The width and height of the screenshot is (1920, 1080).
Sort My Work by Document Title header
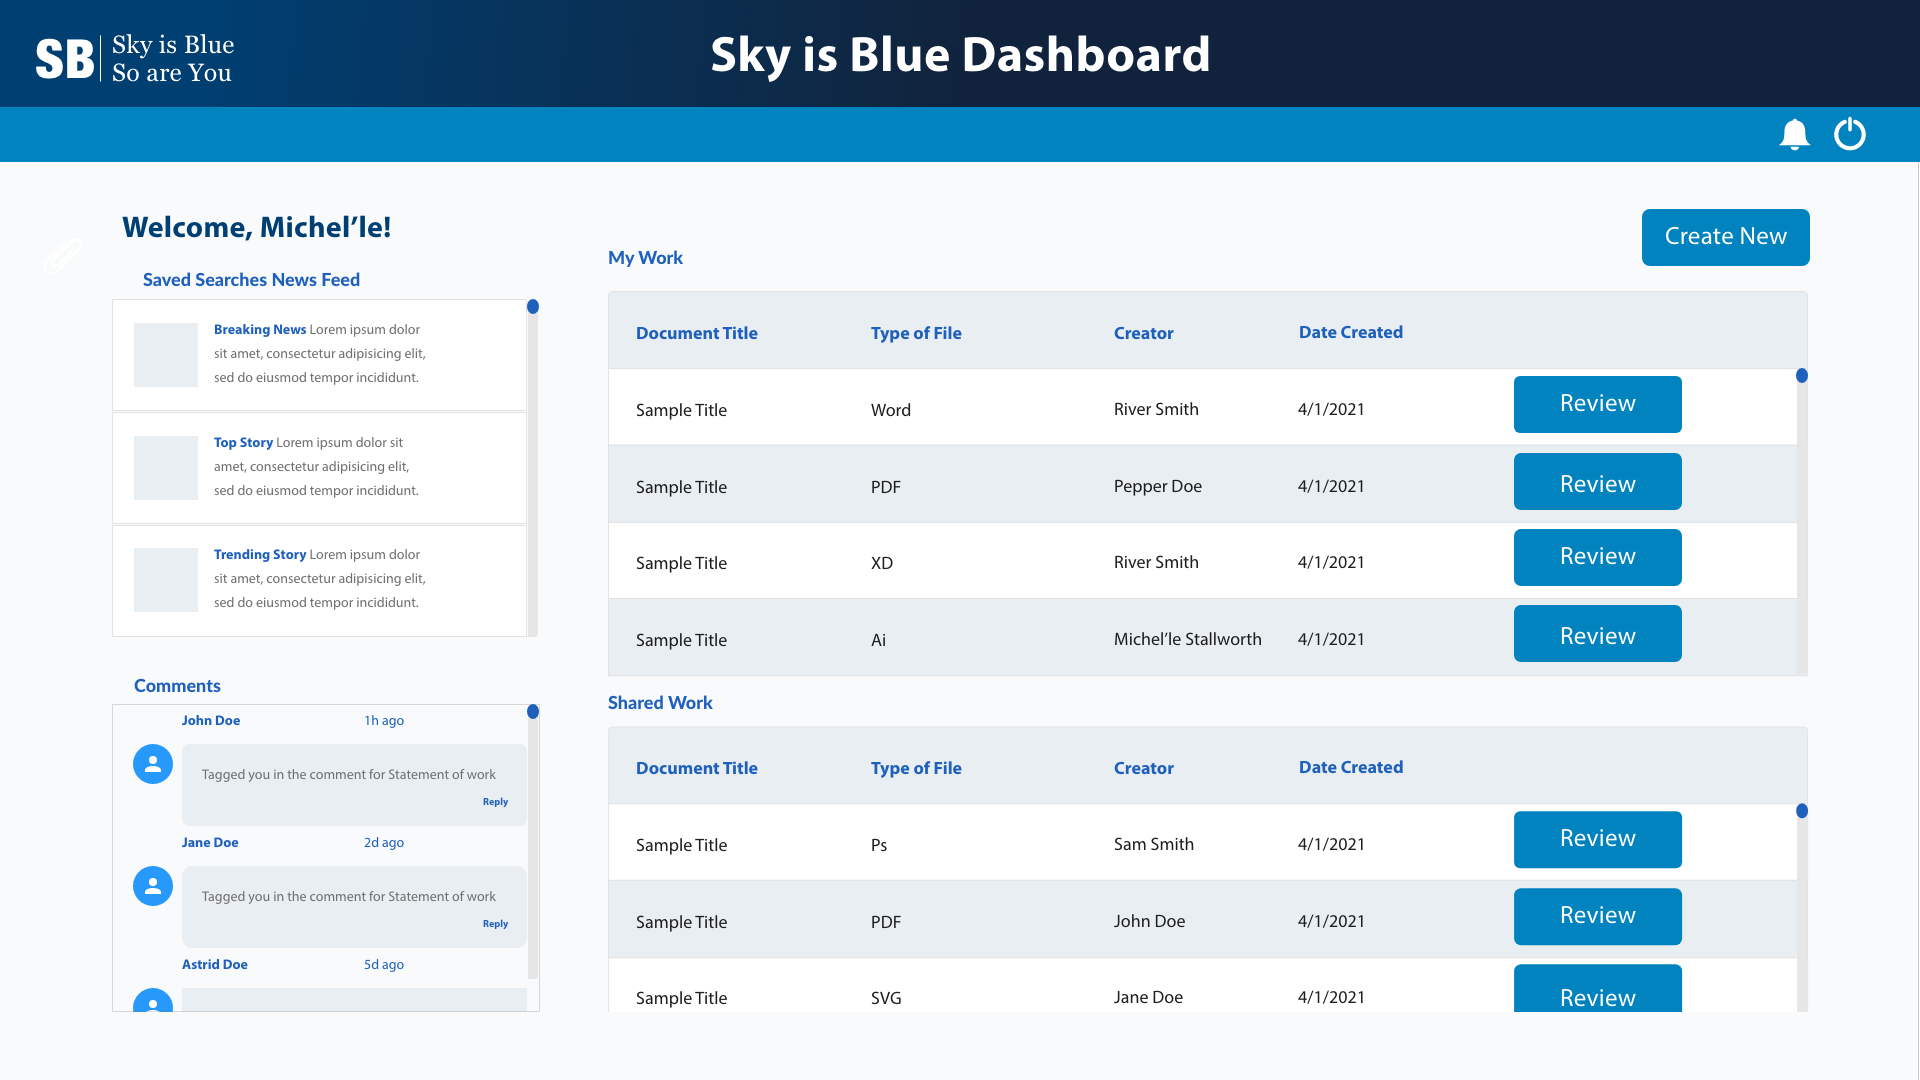click(697, 332)
